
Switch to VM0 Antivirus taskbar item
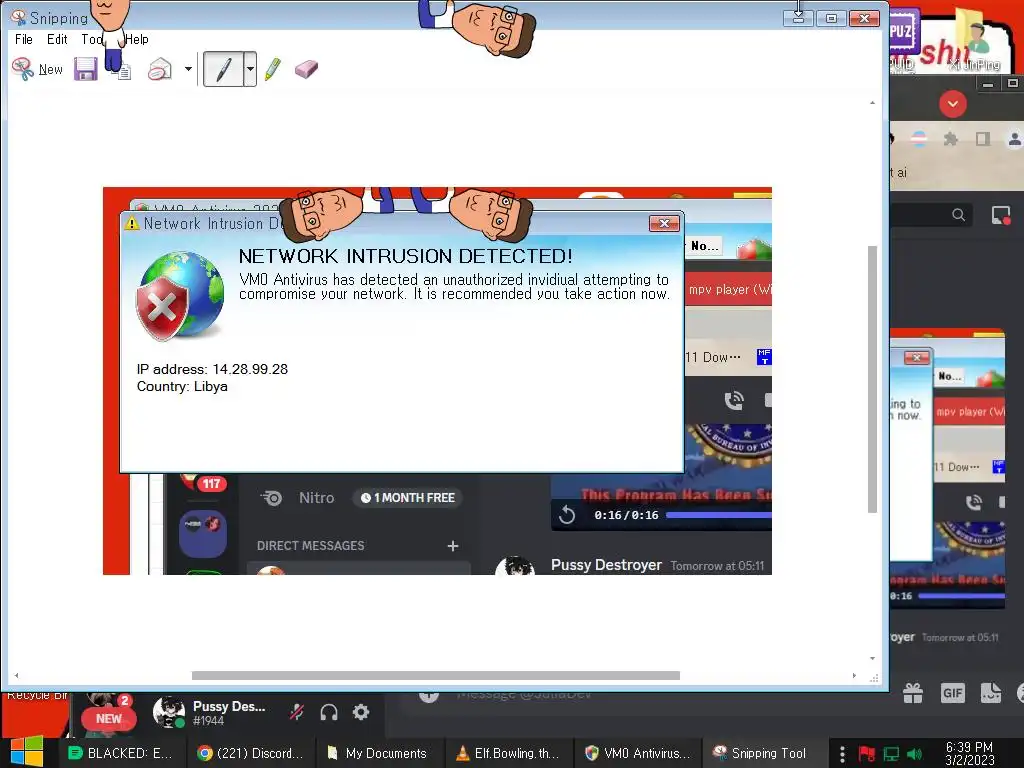click(637, 753)
